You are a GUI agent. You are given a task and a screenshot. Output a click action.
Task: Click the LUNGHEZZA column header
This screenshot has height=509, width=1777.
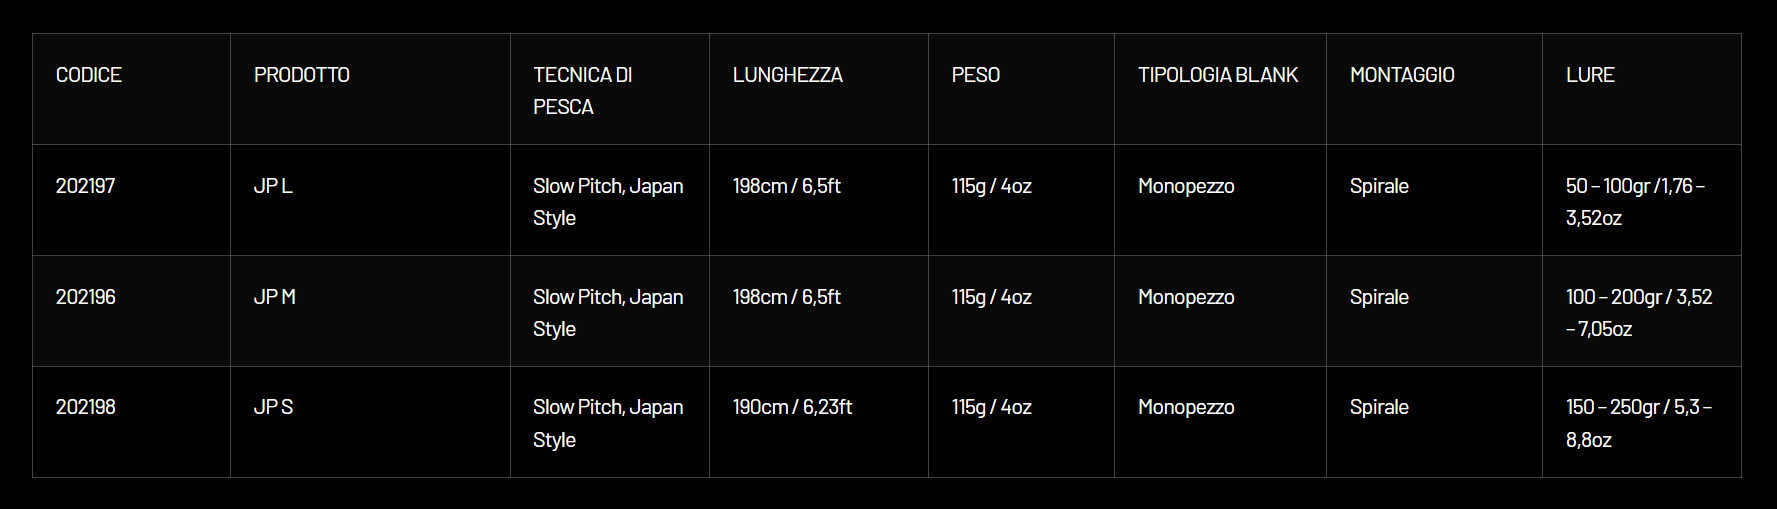[788, 75]
